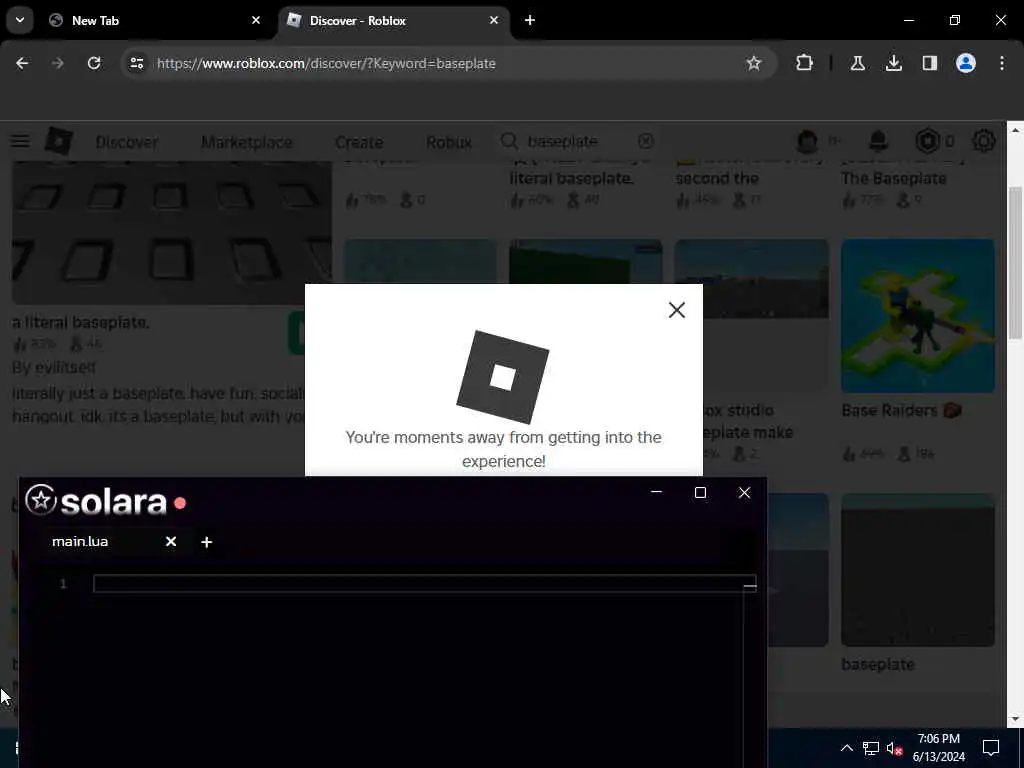Open Create in Roblox navigation
This screenshot has width=1024, height=768.
click(359, 142)
